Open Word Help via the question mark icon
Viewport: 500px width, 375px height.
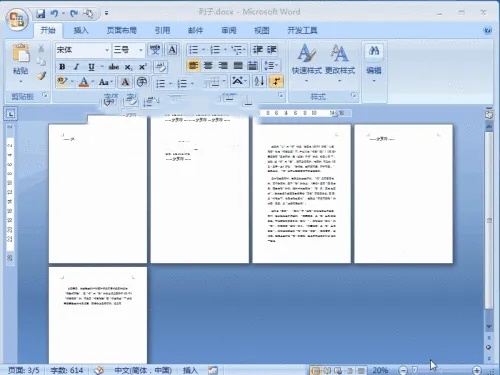tap(487, 30)
